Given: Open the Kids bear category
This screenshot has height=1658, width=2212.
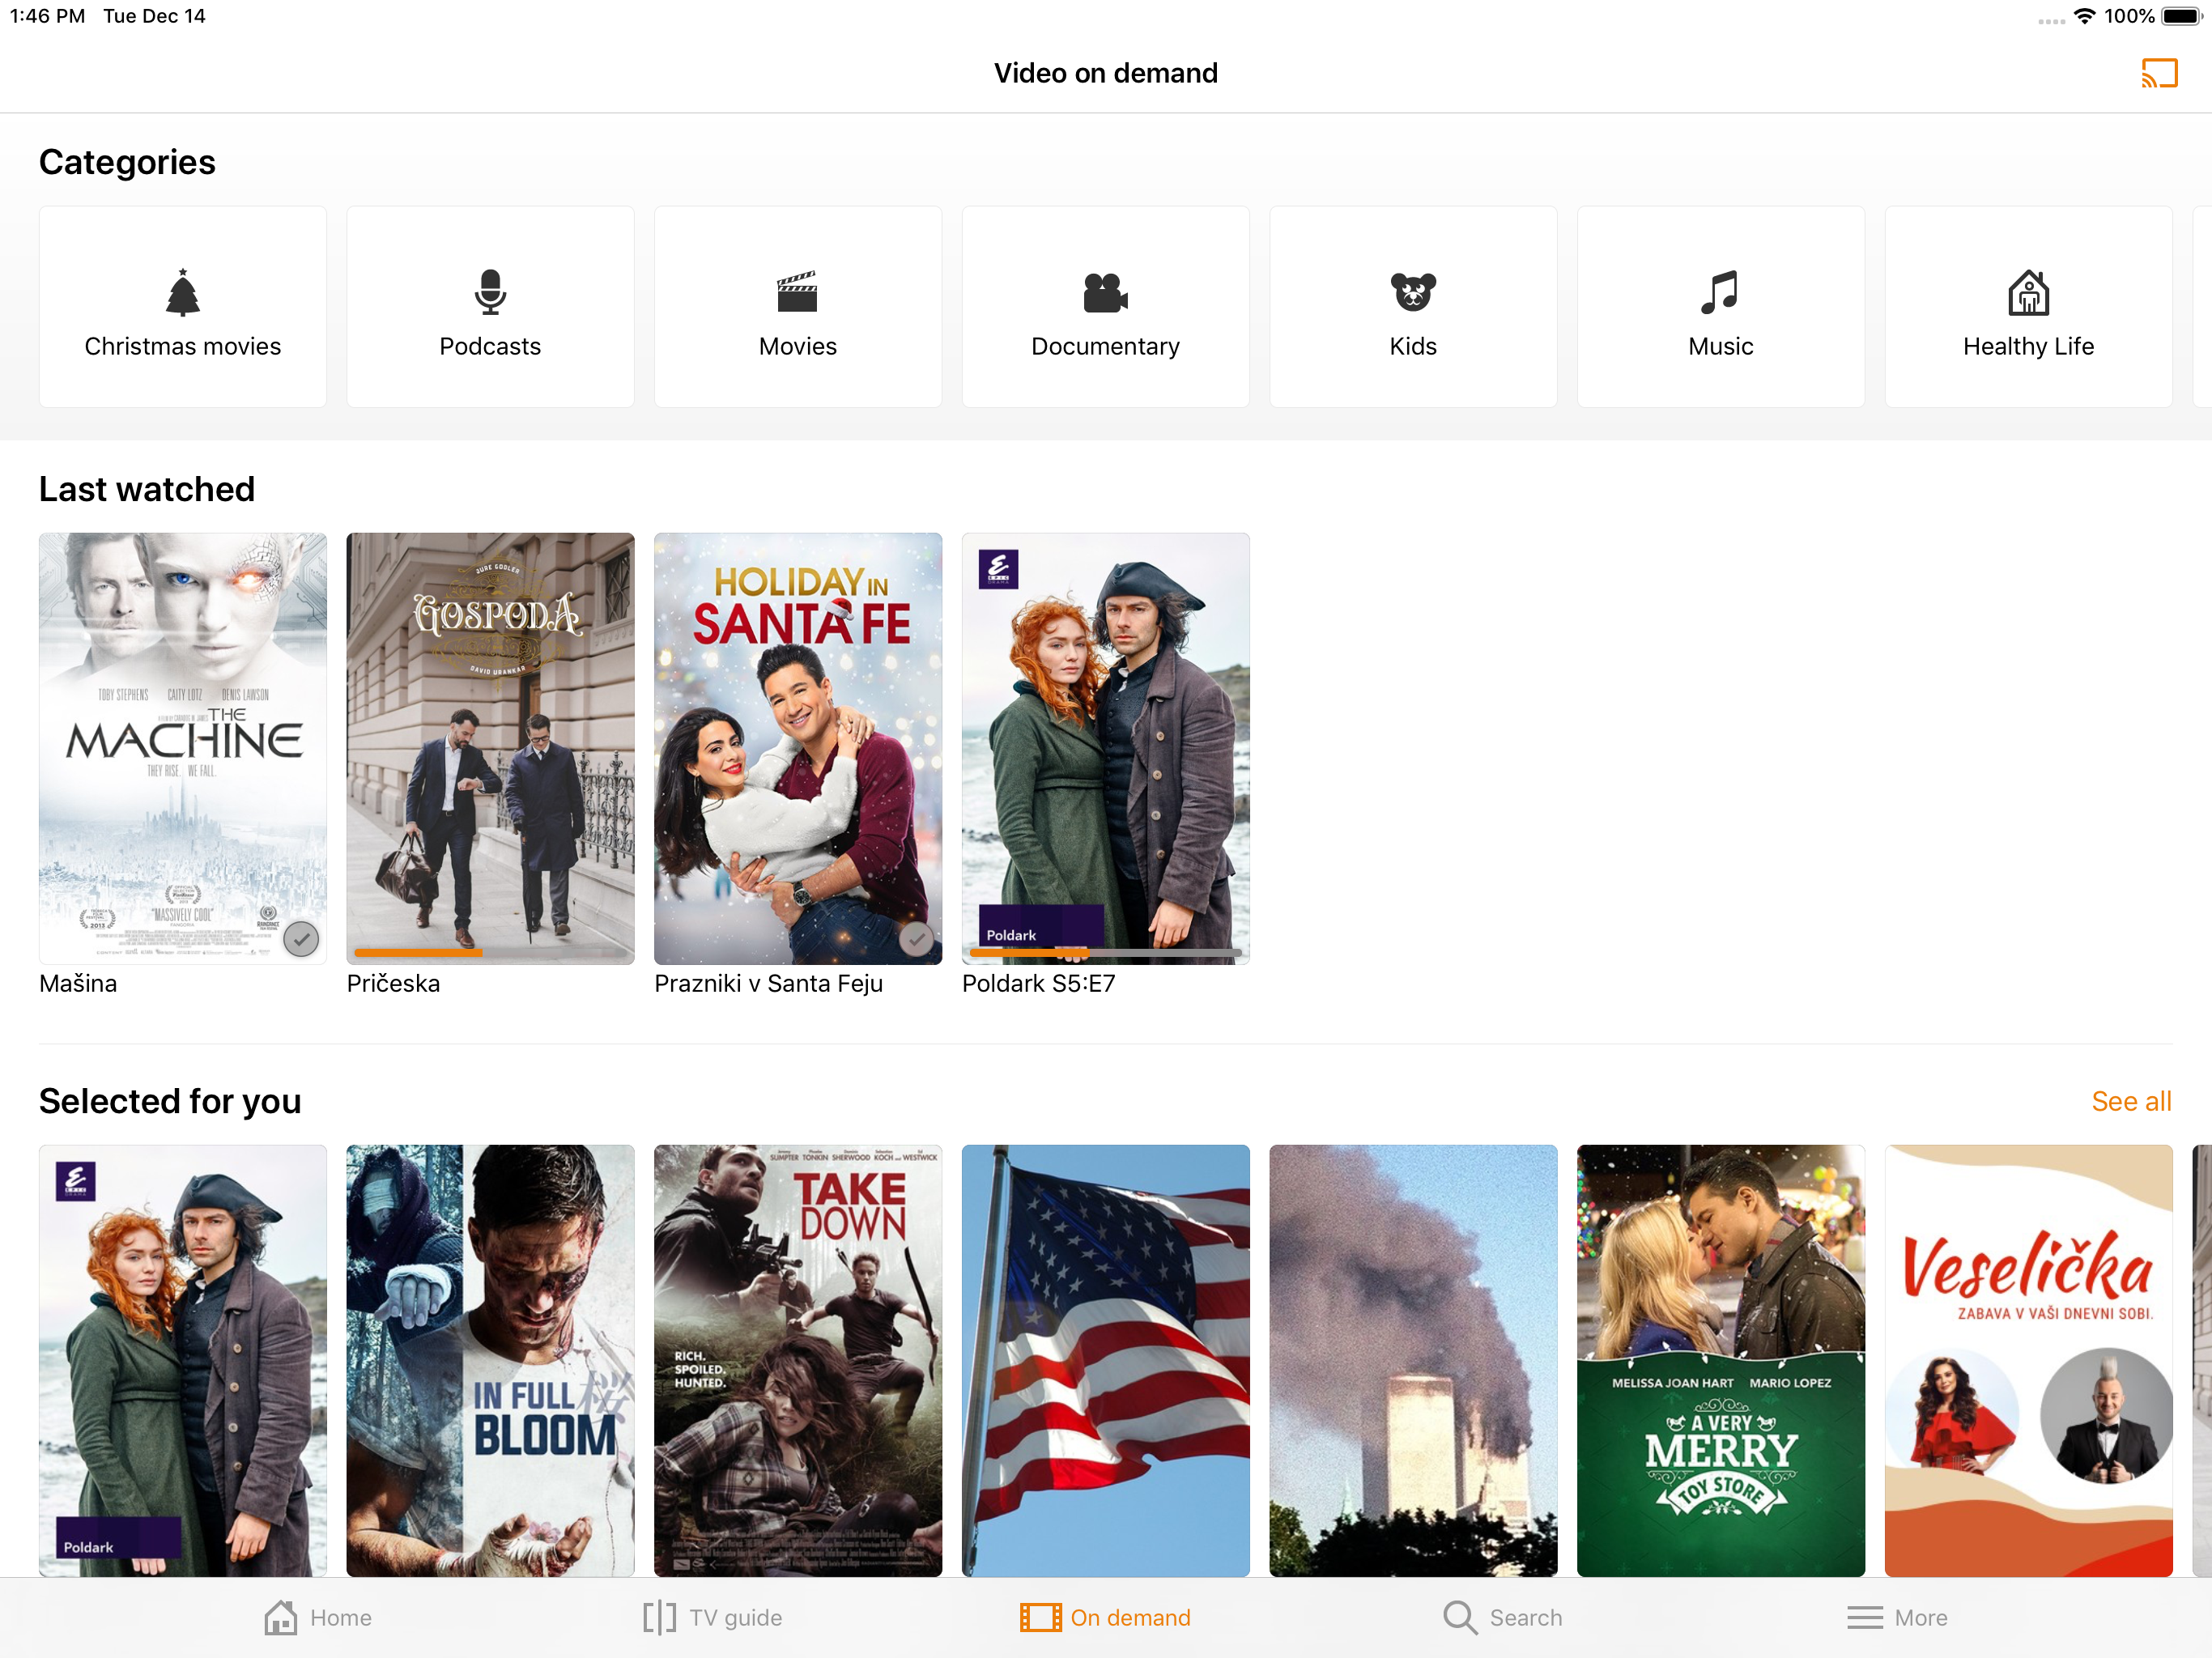Looking at the screenshot, I should coord(1412,293).
